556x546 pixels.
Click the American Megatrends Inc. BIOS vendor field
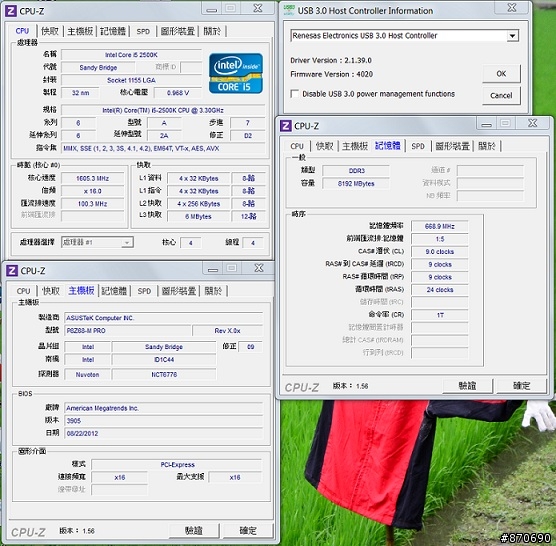pos(163,408)
